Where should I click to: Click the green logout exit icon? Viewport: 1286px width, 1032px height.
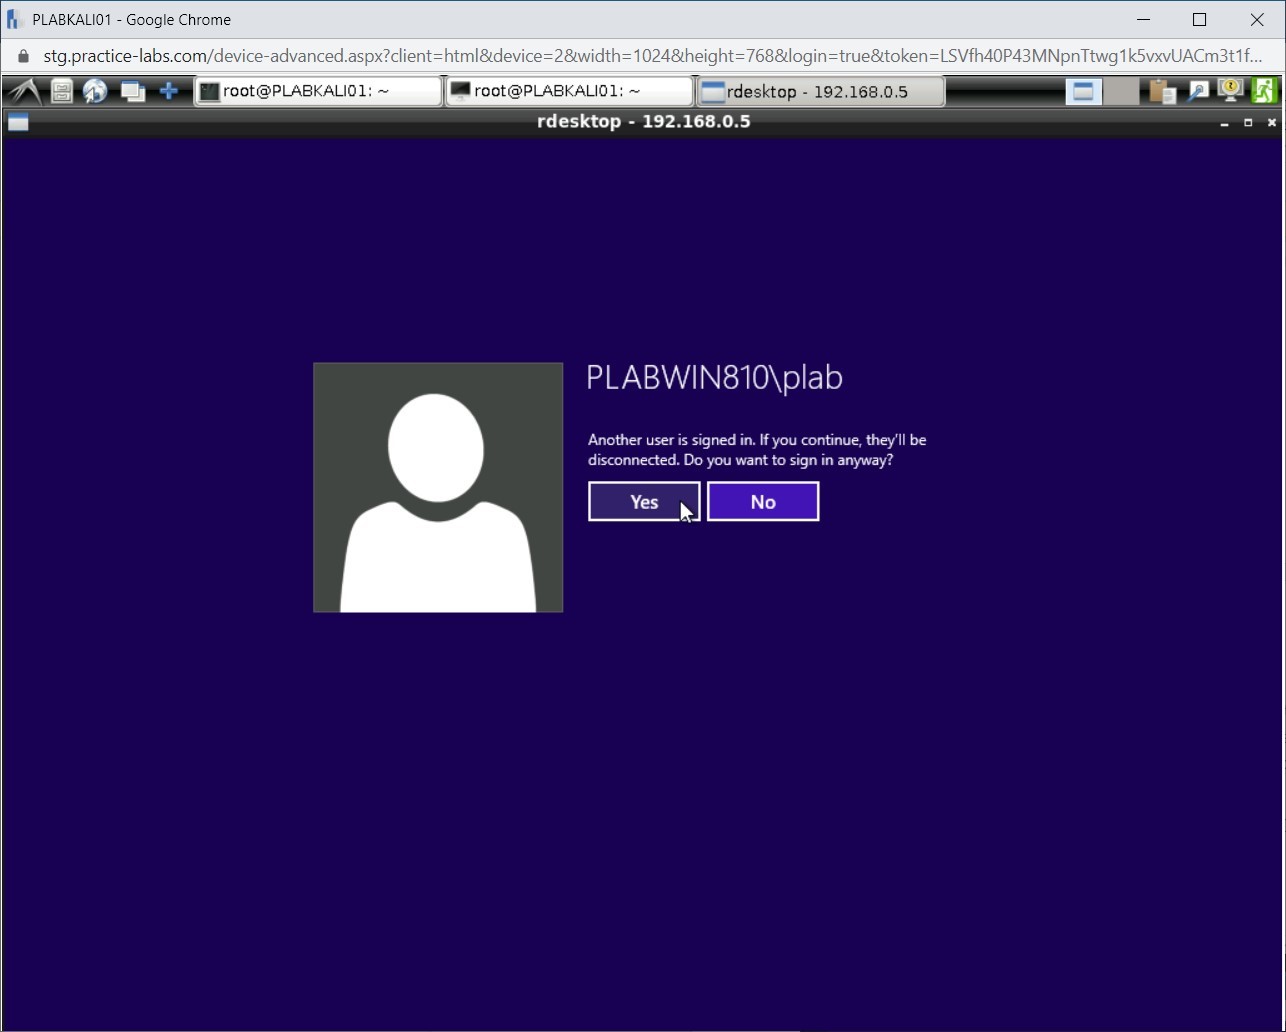(x=1265, y=91)
